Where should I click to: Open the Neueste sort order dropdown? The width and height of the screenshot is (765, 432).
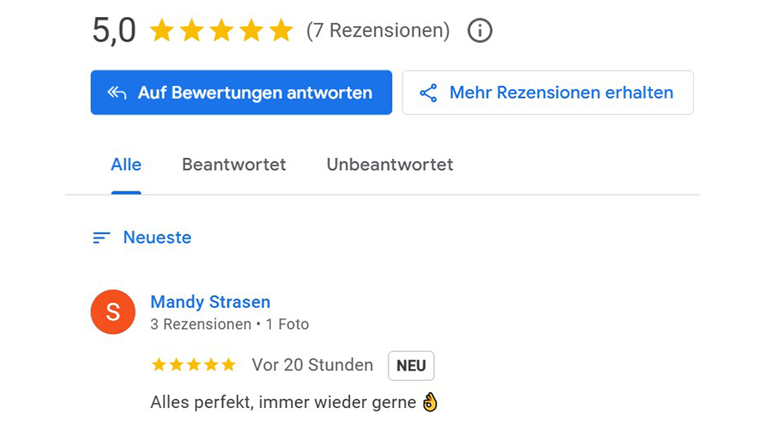(x=157, y=238)
